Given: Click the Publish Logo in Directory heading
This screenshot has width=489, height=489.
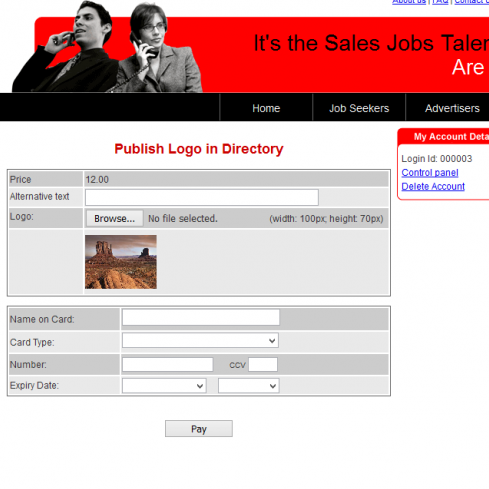Looking at the screenshot, I should [x=199, y=149].
